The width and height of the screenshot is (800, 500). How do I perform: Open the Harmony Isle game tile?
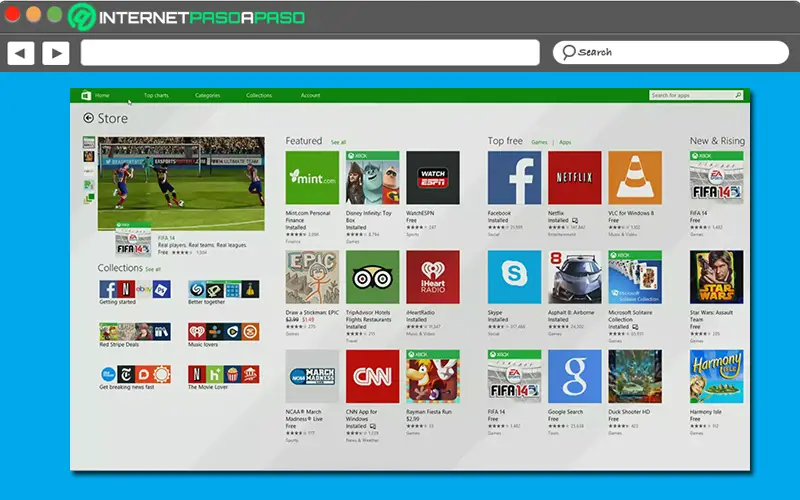tap(716, 377)
